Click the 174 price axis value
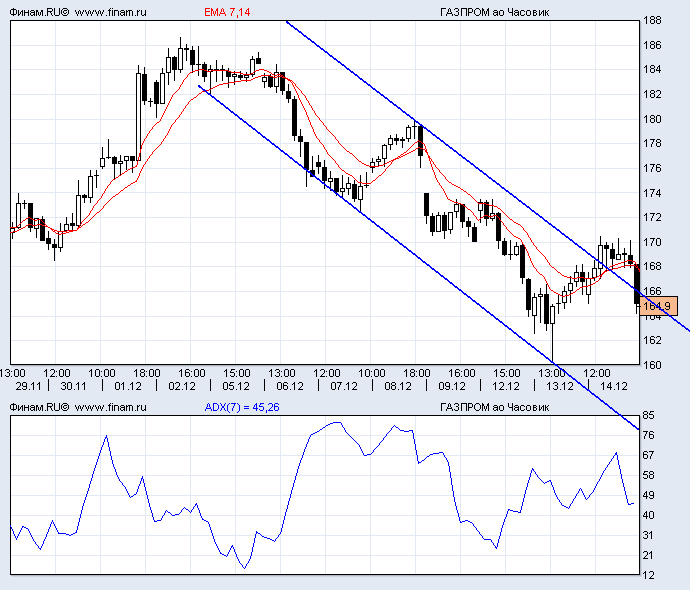Image resolution: width=690 pixels, height=590 pixels. point(652,193)
